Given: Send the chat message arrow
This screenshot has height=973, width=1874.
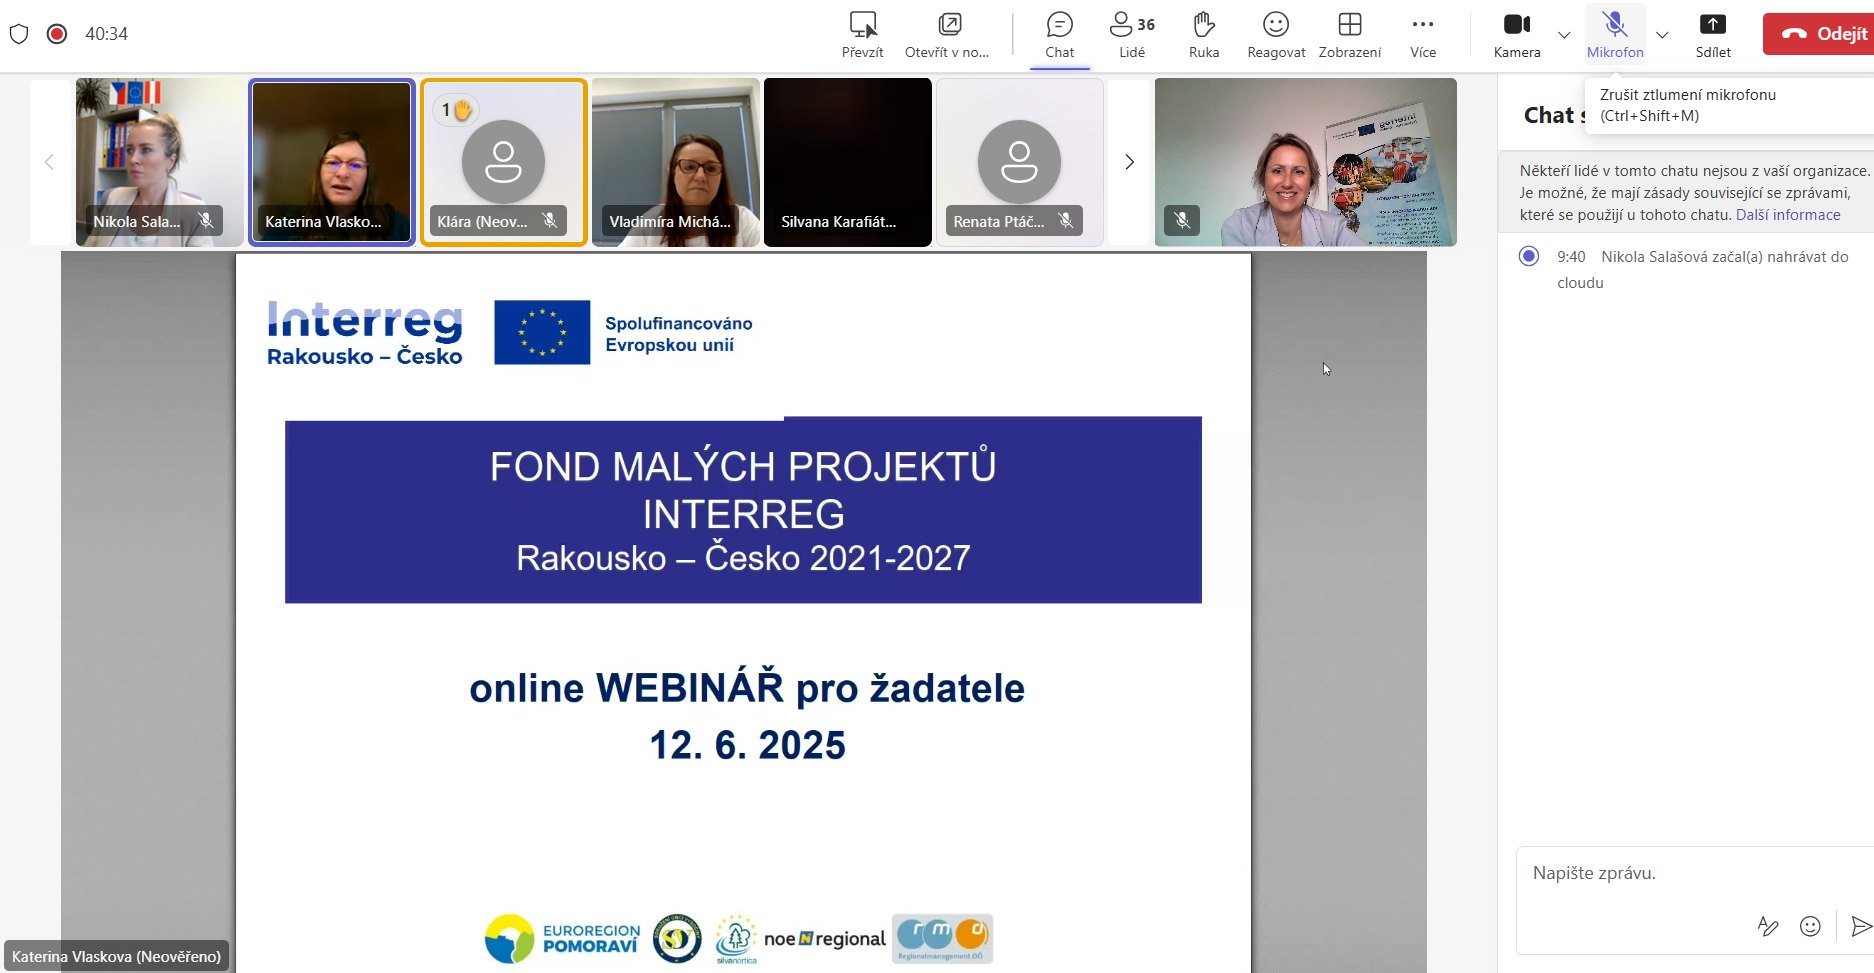Looking at the screenshot, I should 1860,926.
